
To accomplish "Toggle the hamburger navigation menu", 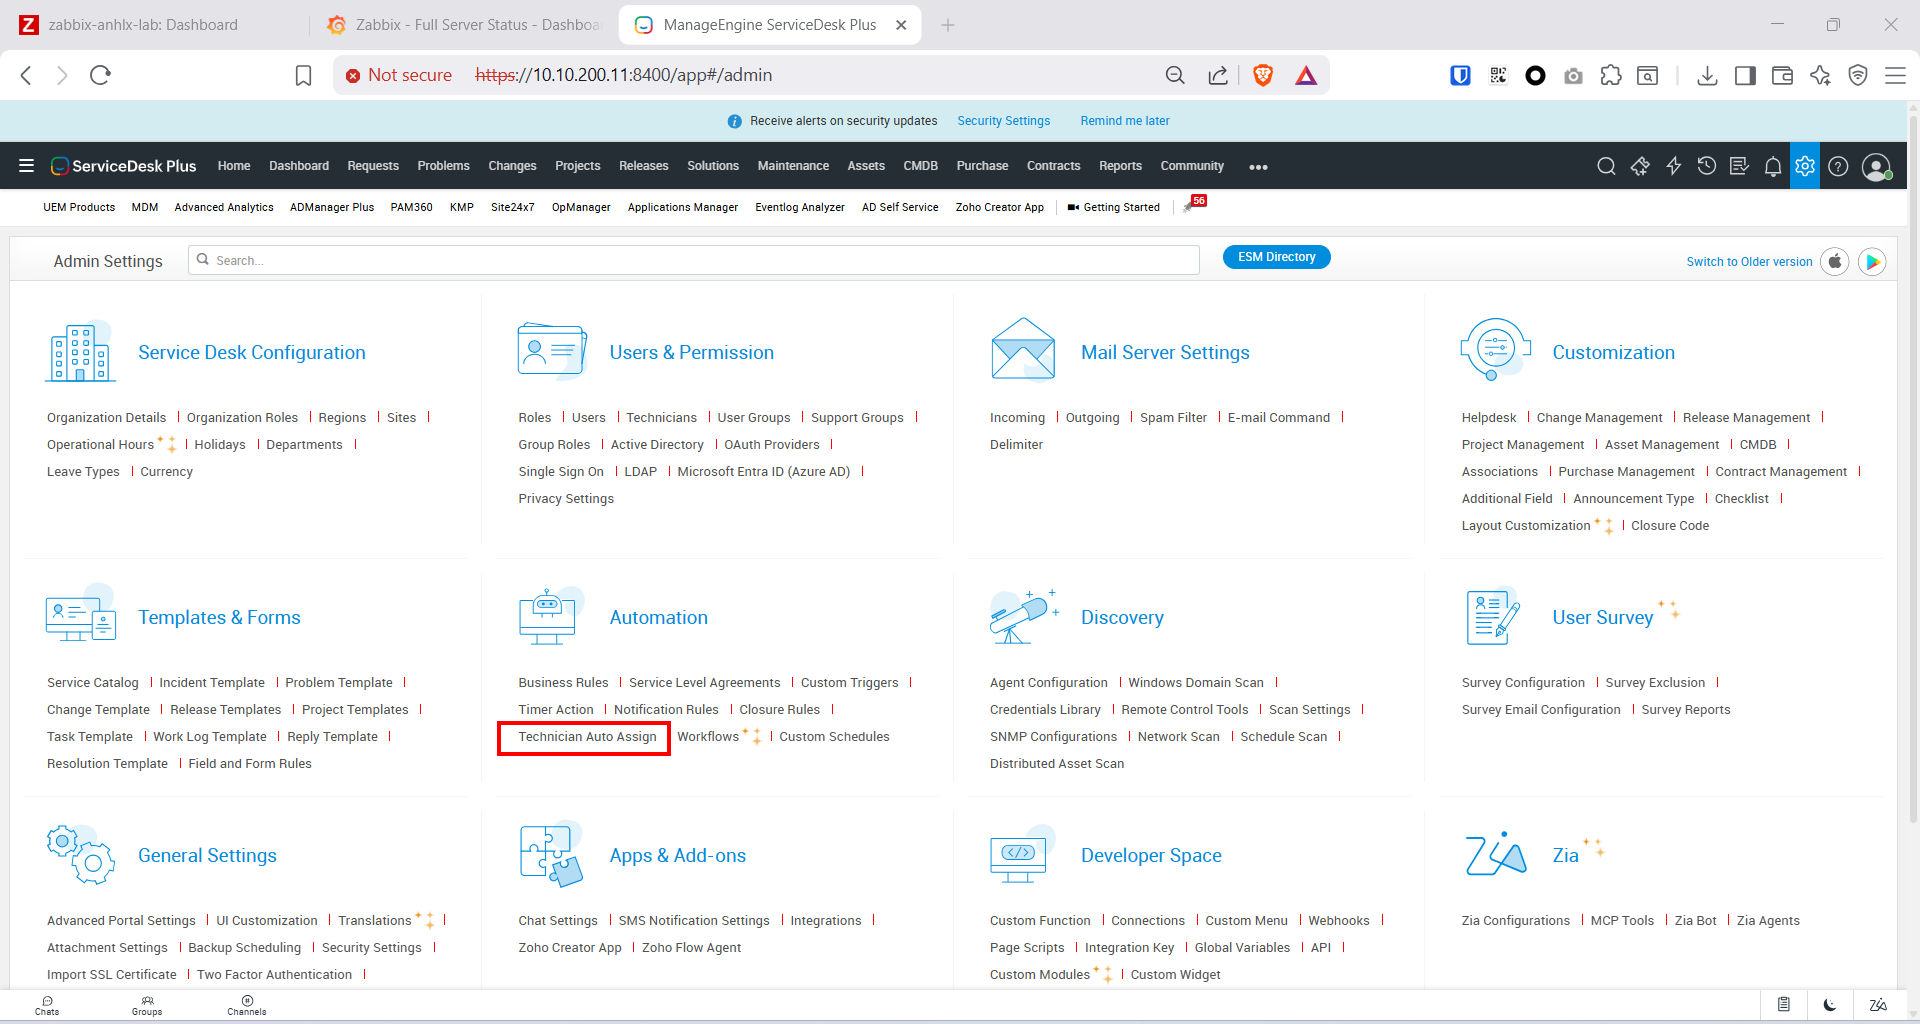I will pos(27,166).
